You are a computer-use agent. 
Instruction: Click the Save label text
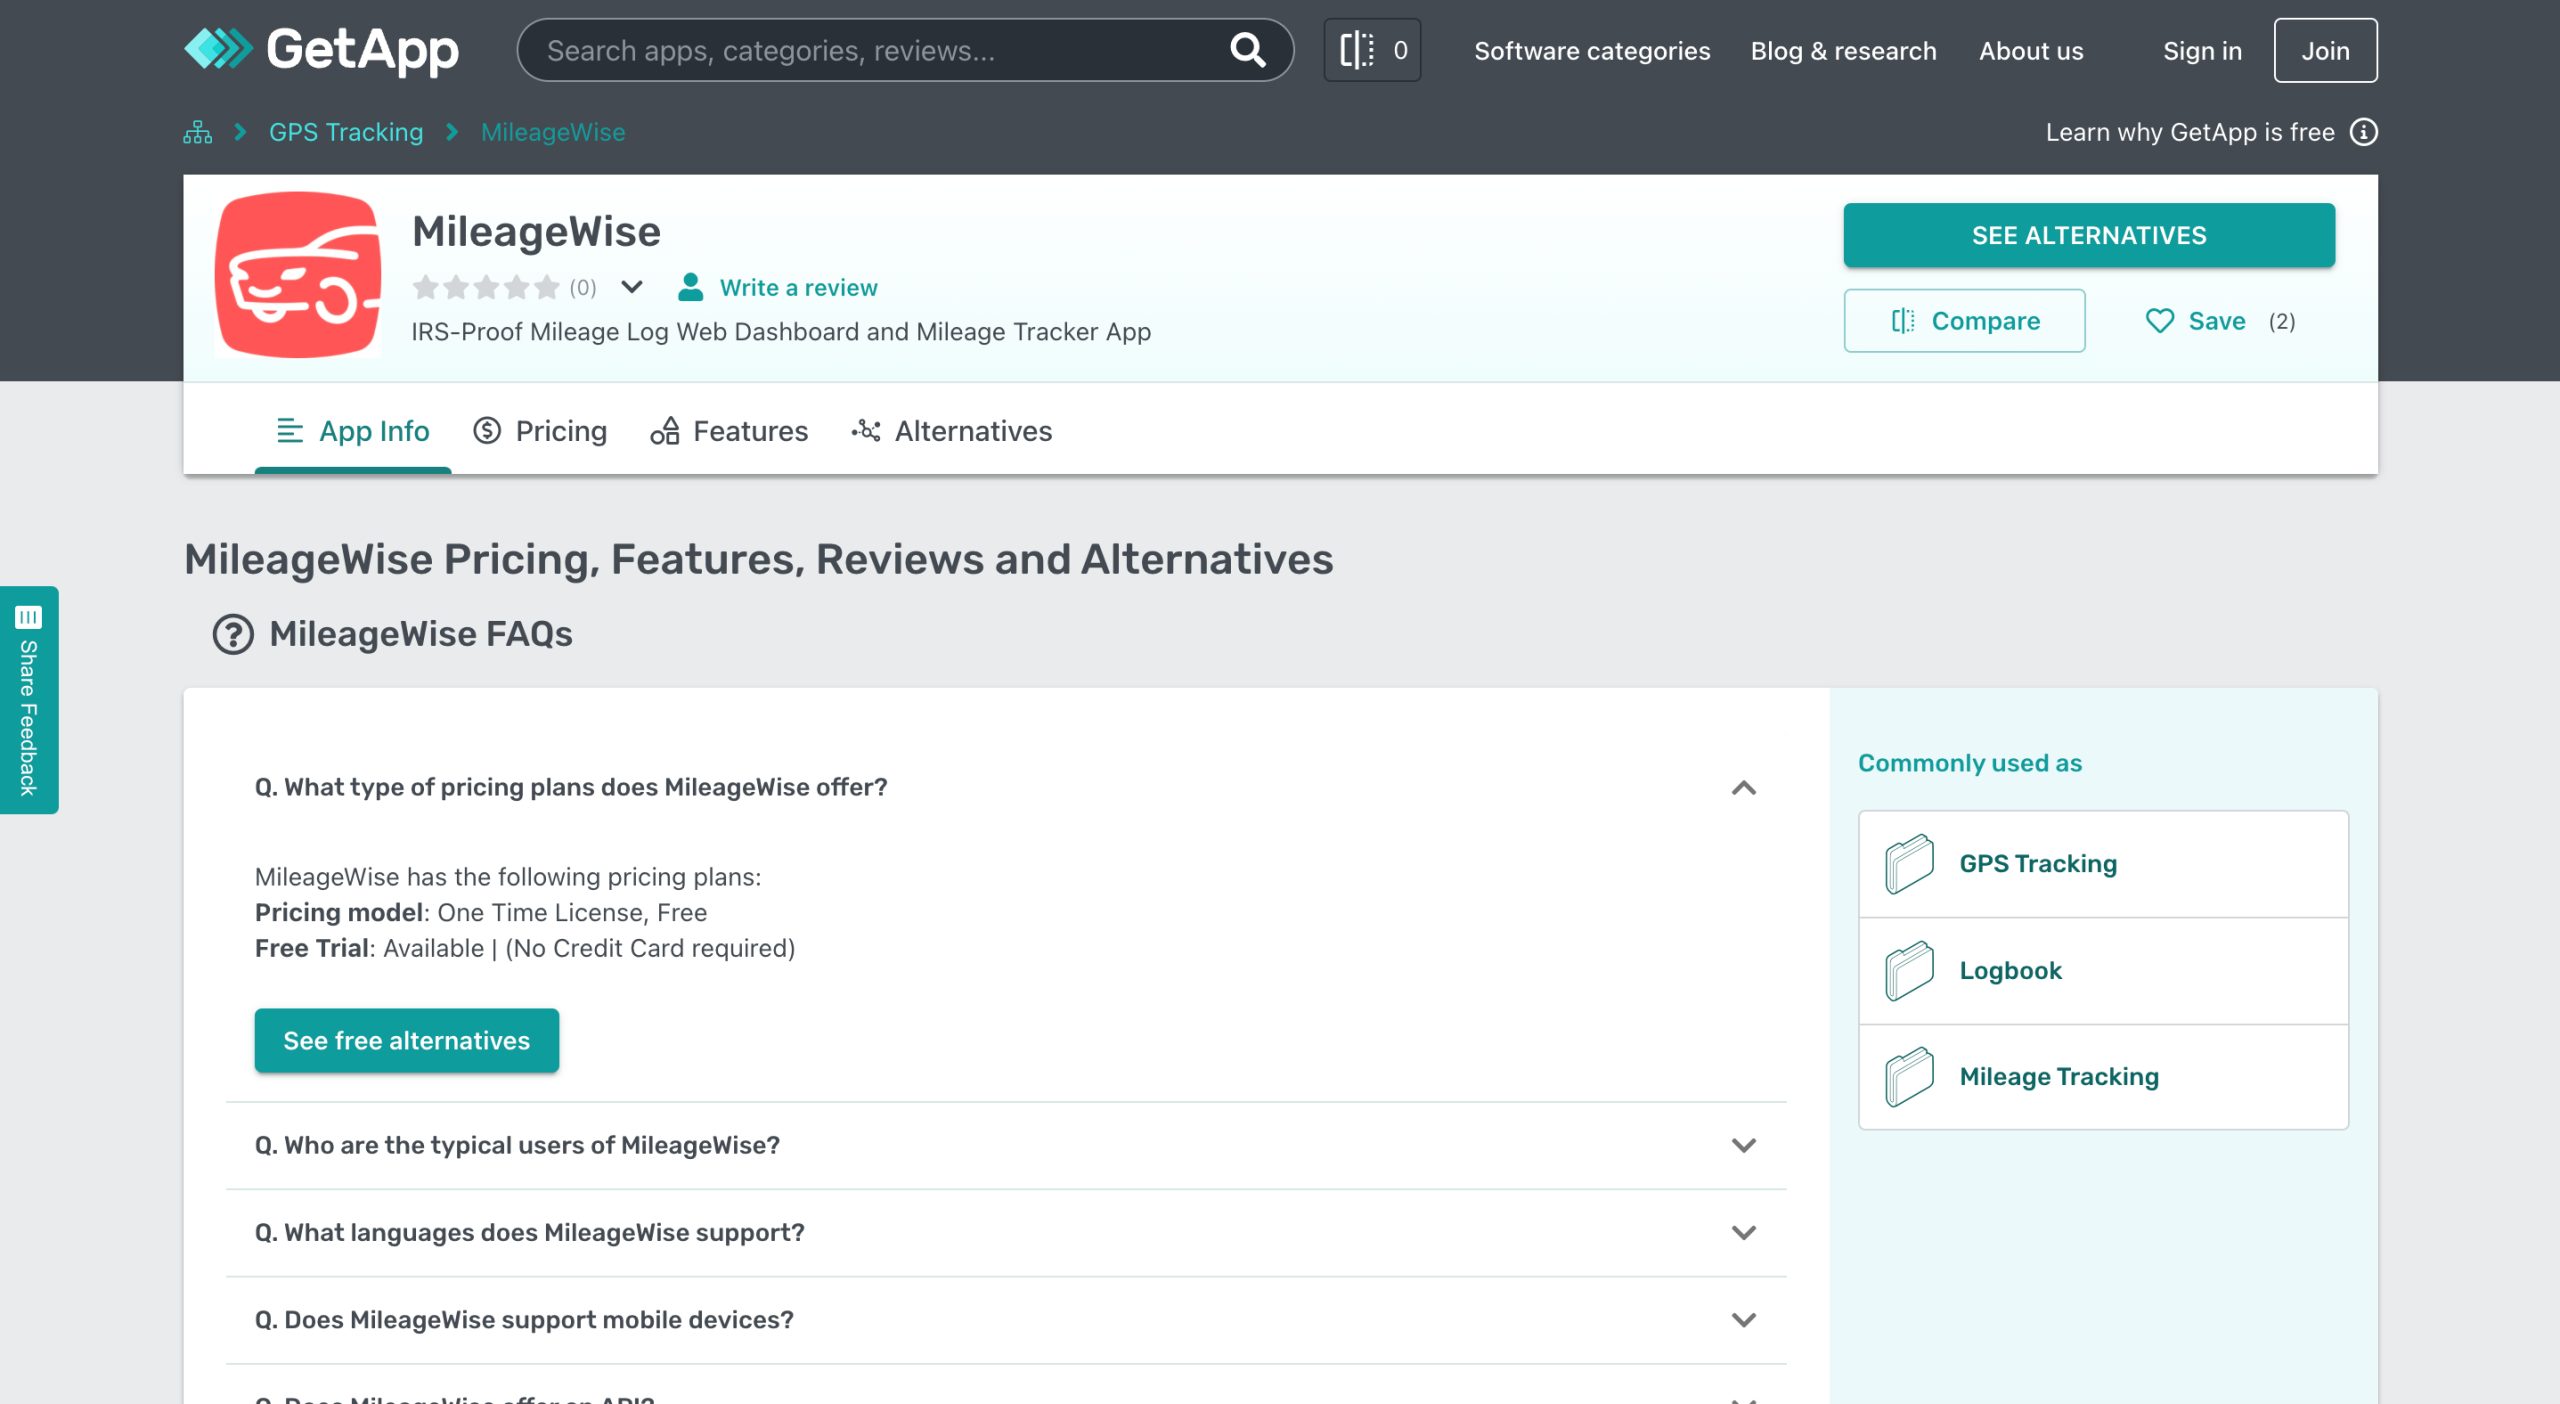2217,321
